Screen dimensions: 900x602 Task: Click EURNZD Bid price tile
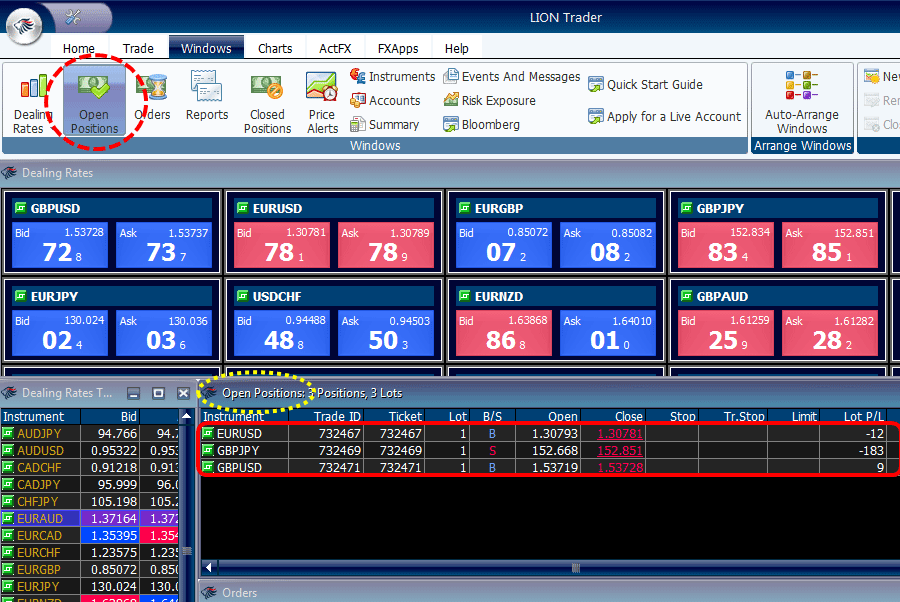coord(504,333)
